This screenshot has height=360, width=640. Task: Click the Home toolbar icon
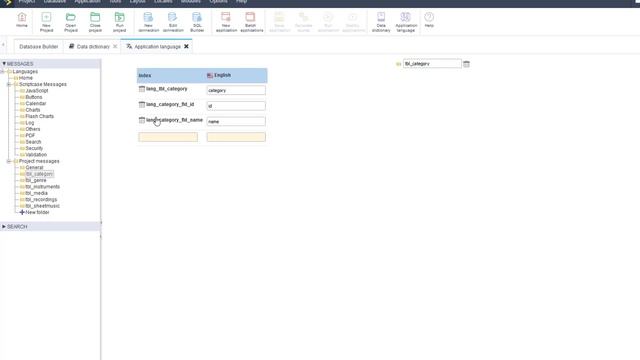pos(22,20)
